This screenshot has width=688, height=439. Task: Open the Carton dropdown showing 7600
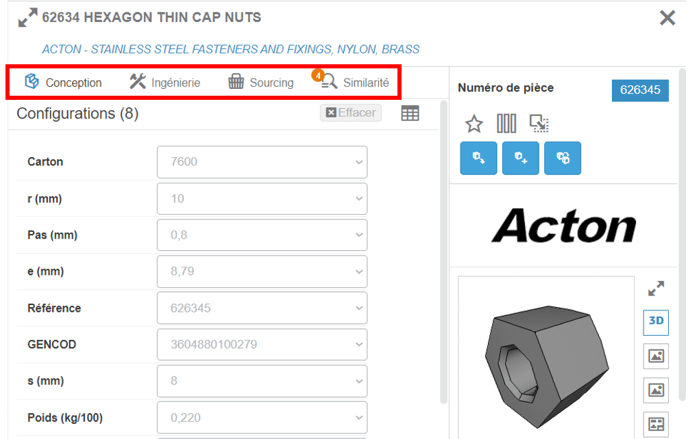click(262, 162)
